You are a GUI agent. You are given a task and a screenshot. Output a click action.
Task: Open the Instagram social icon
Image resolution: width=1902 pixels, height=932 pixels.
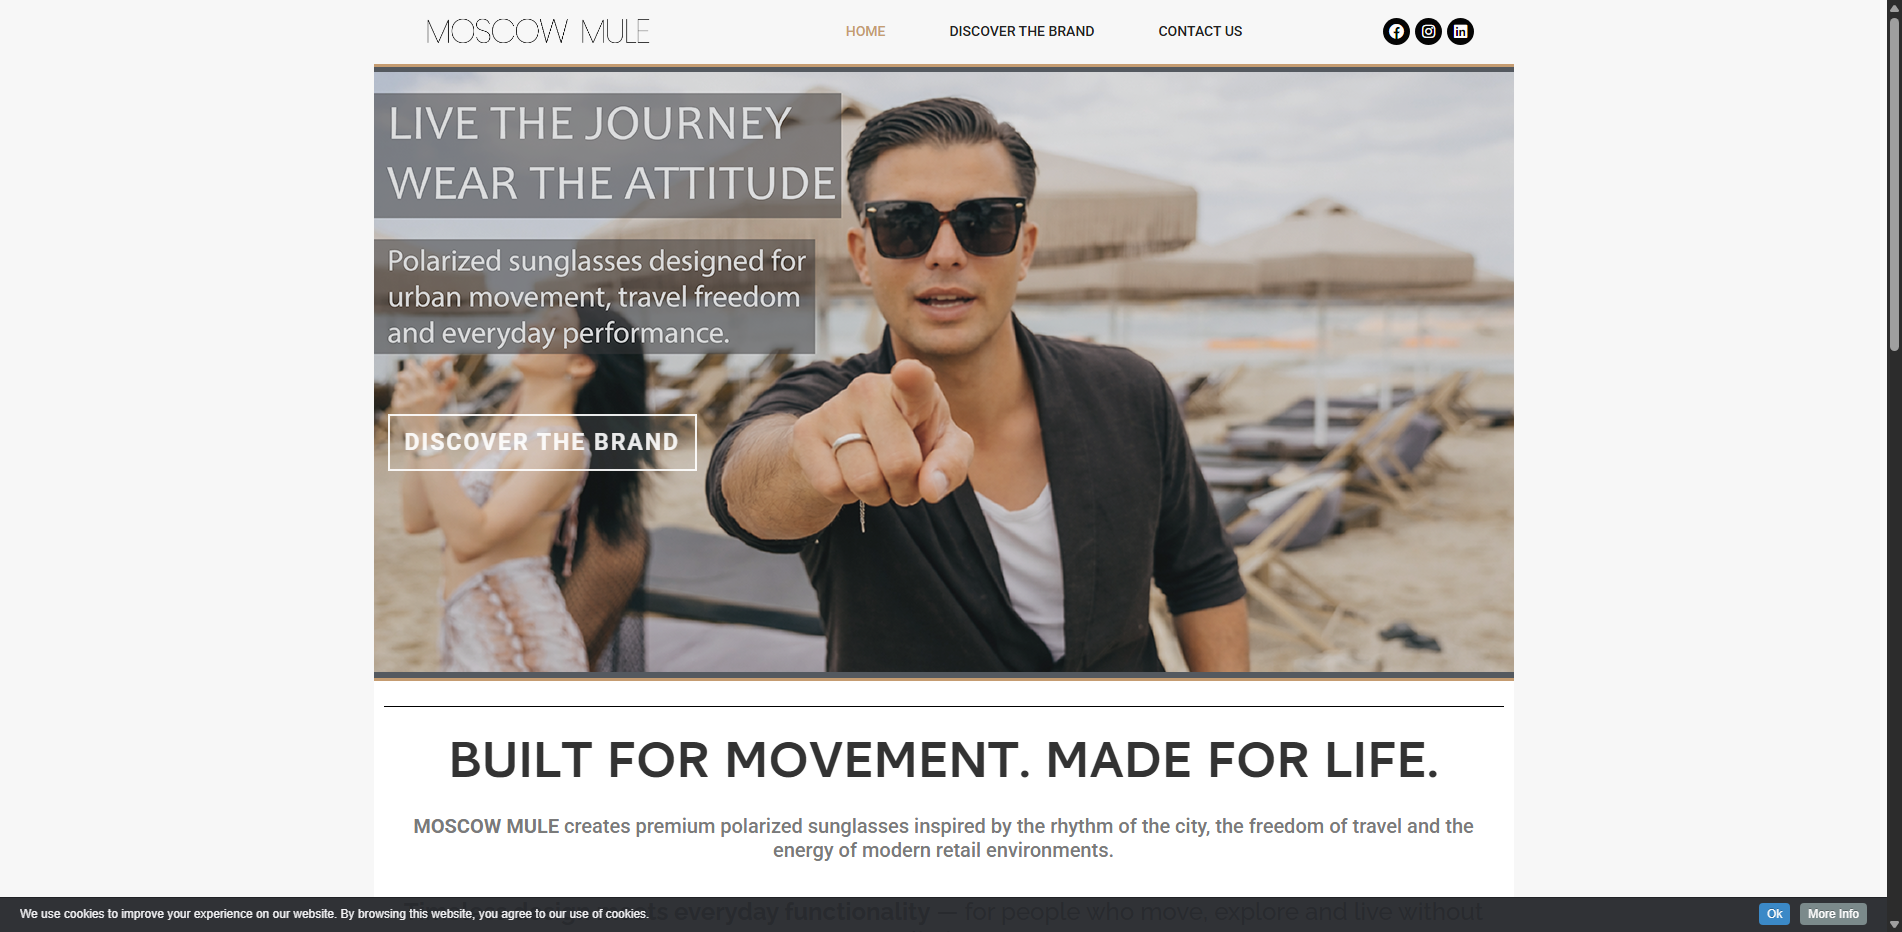click(x=1428, y=32)
